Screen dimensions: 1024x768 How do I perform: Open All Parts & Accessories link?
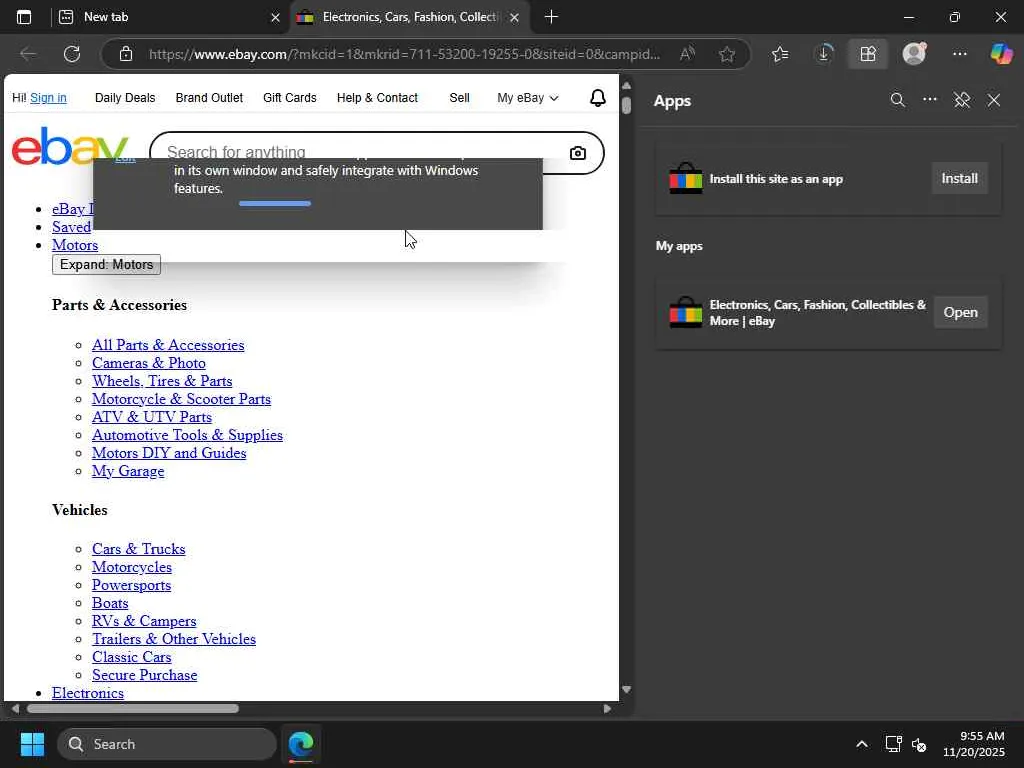click(x=168, y=345)
